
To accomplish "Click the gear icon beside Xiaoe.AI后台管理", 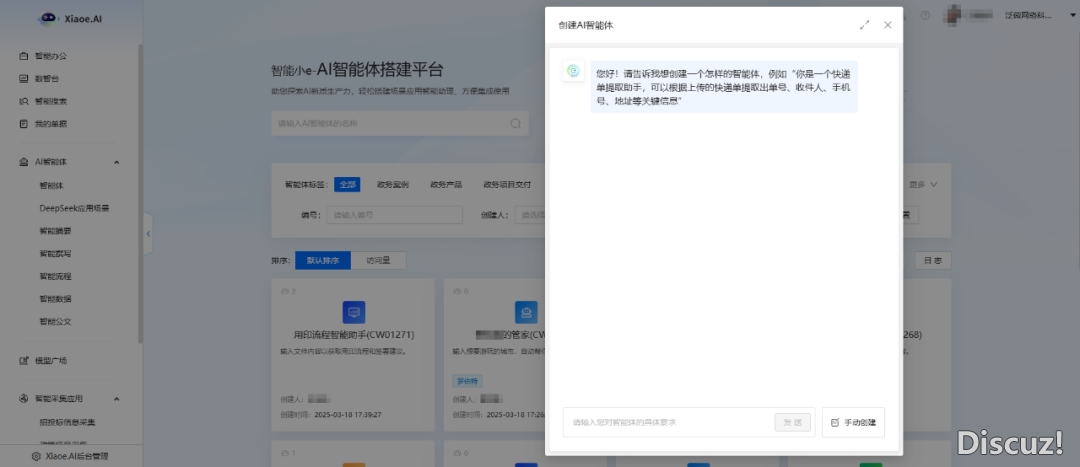I will coord(36,456).
